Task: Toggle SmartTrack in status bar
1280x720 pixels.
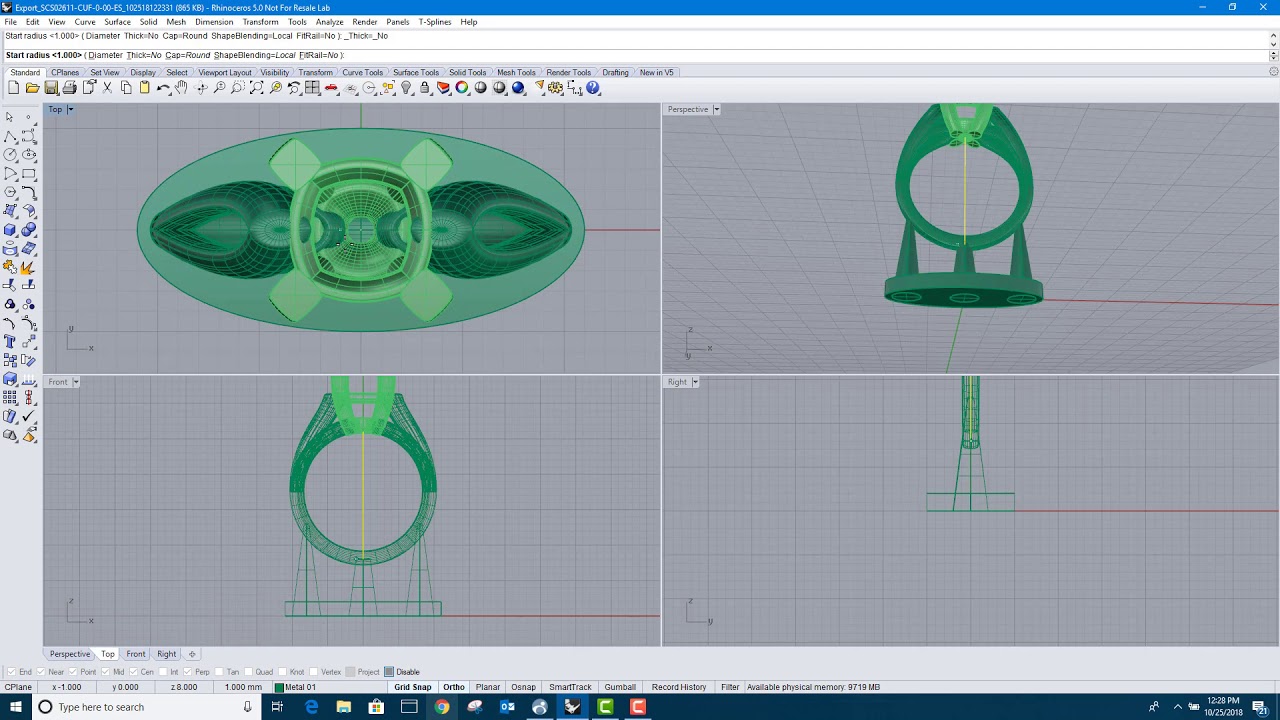Action: tap(570, 687)
